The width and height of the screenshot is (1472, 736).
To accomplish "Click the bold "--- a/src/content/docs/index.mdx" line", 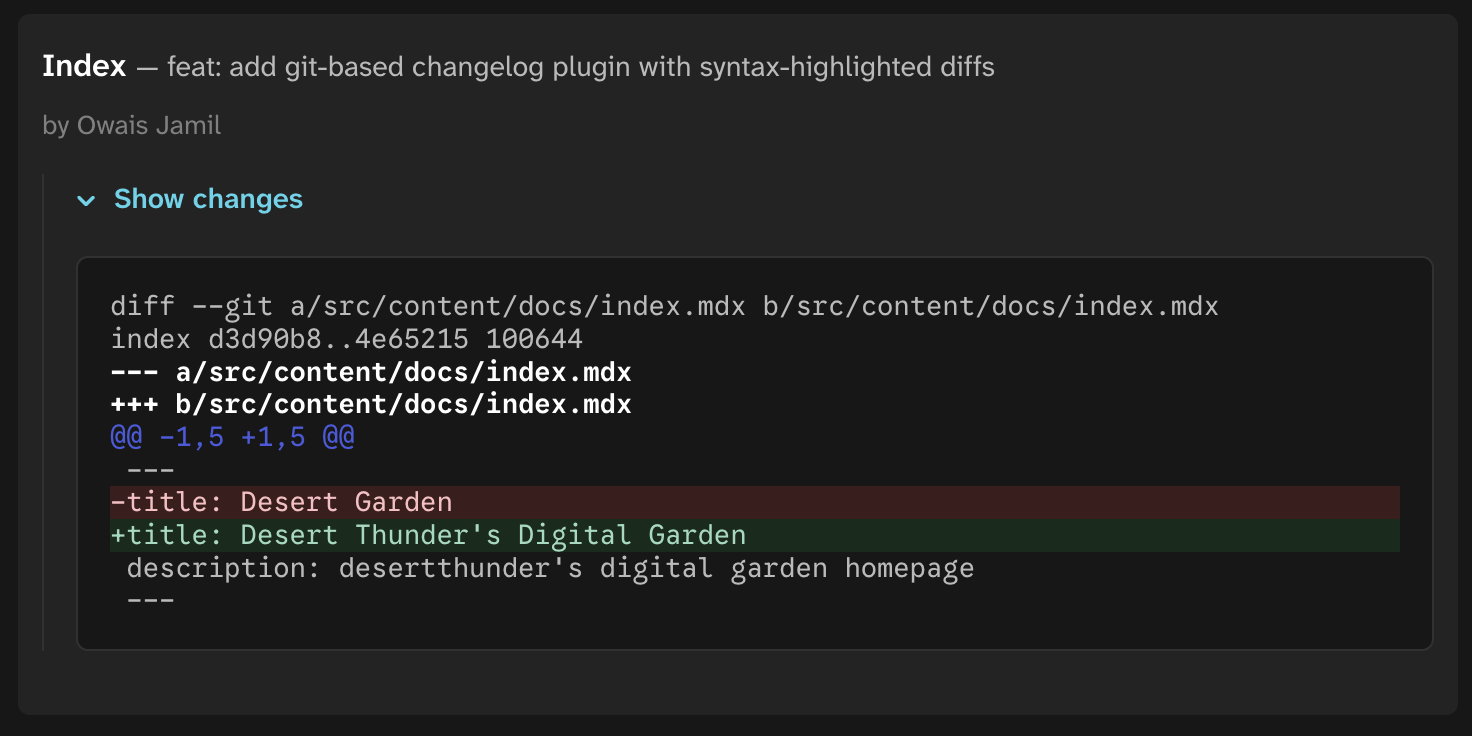I will [371, 373].
